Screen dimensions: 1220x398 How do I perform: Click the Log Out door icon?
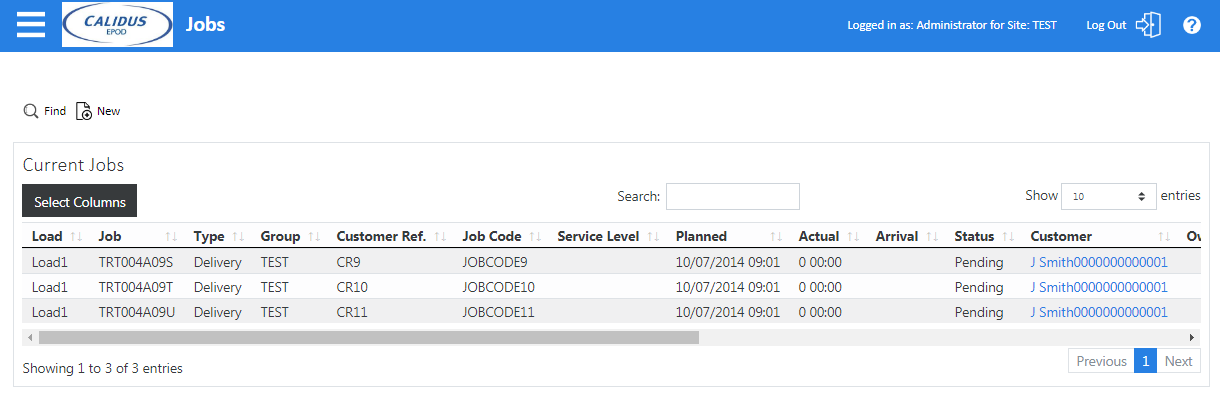click(1149, 25)
